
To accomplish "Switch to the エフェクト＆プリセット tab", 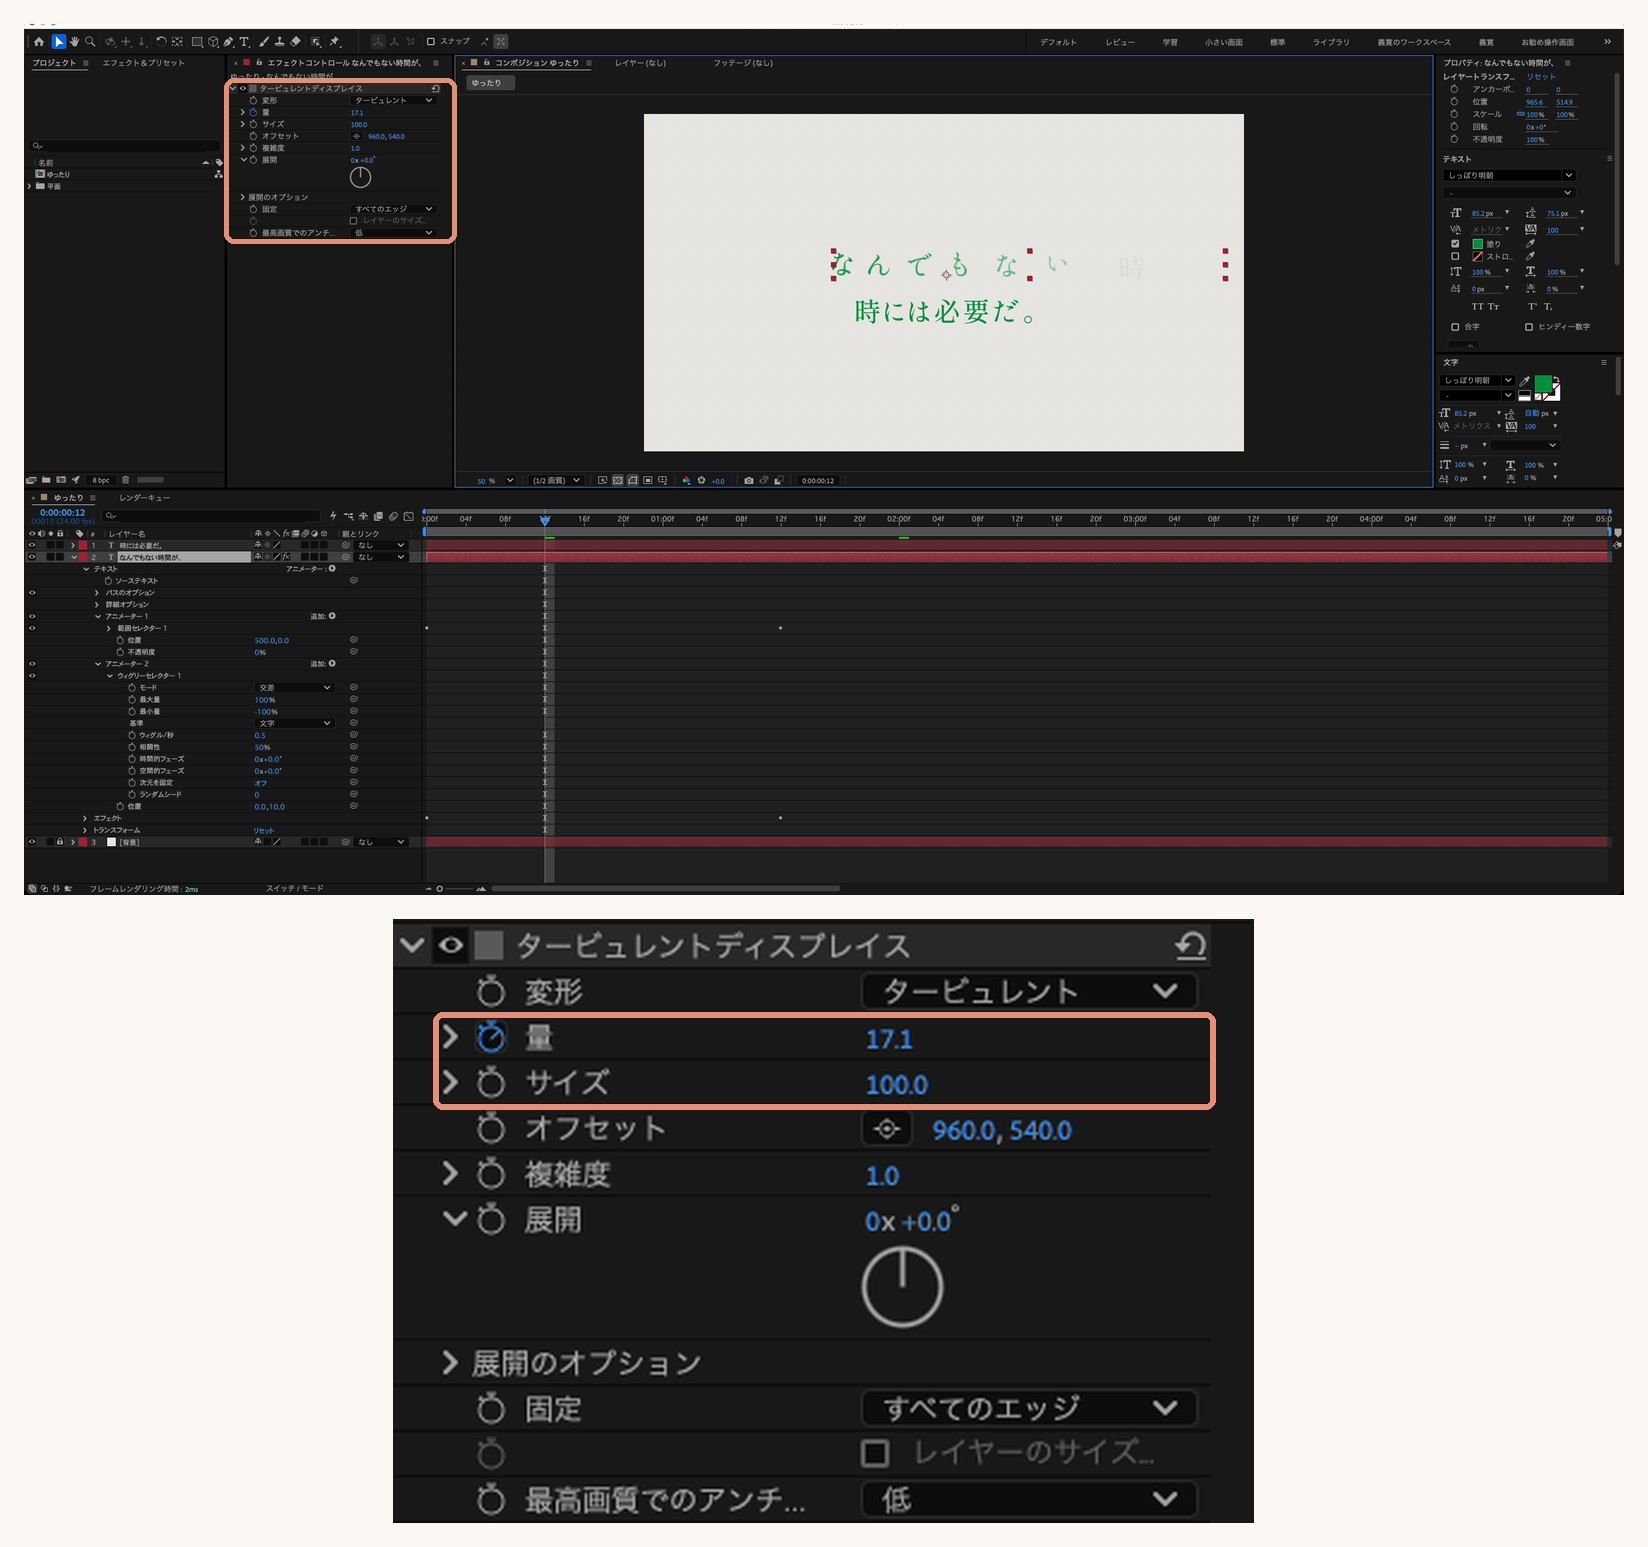I will pyautogui.click(x=143, y=63).
